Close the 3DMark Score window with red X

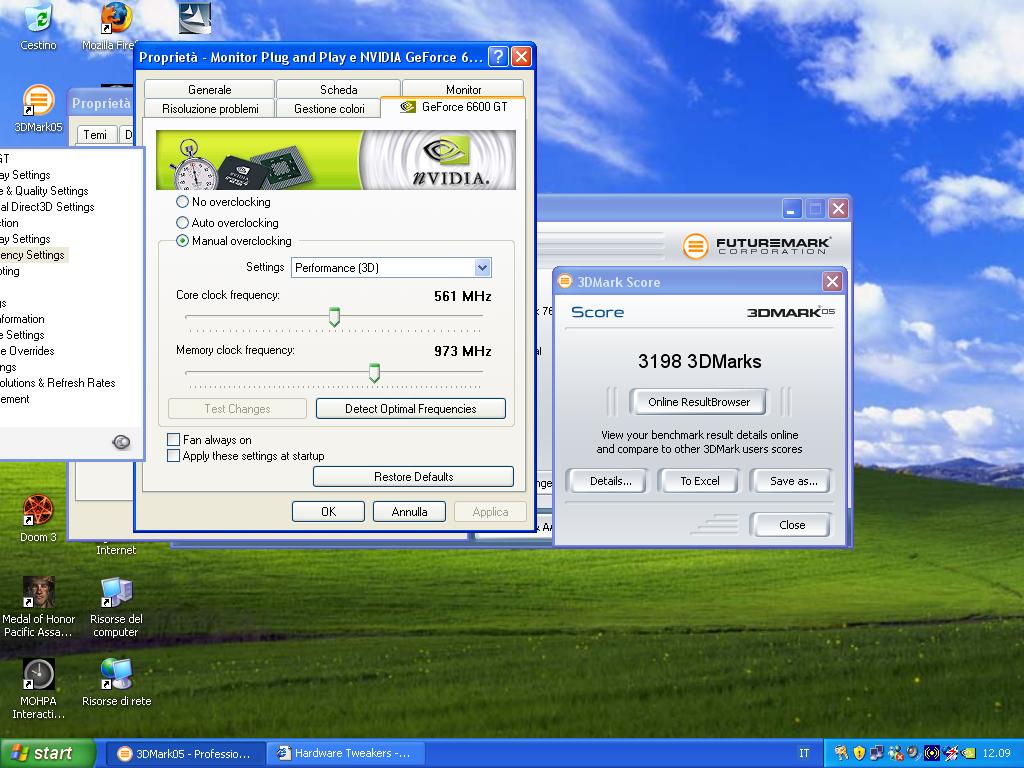pyautogui.click(x=831, y=281)
